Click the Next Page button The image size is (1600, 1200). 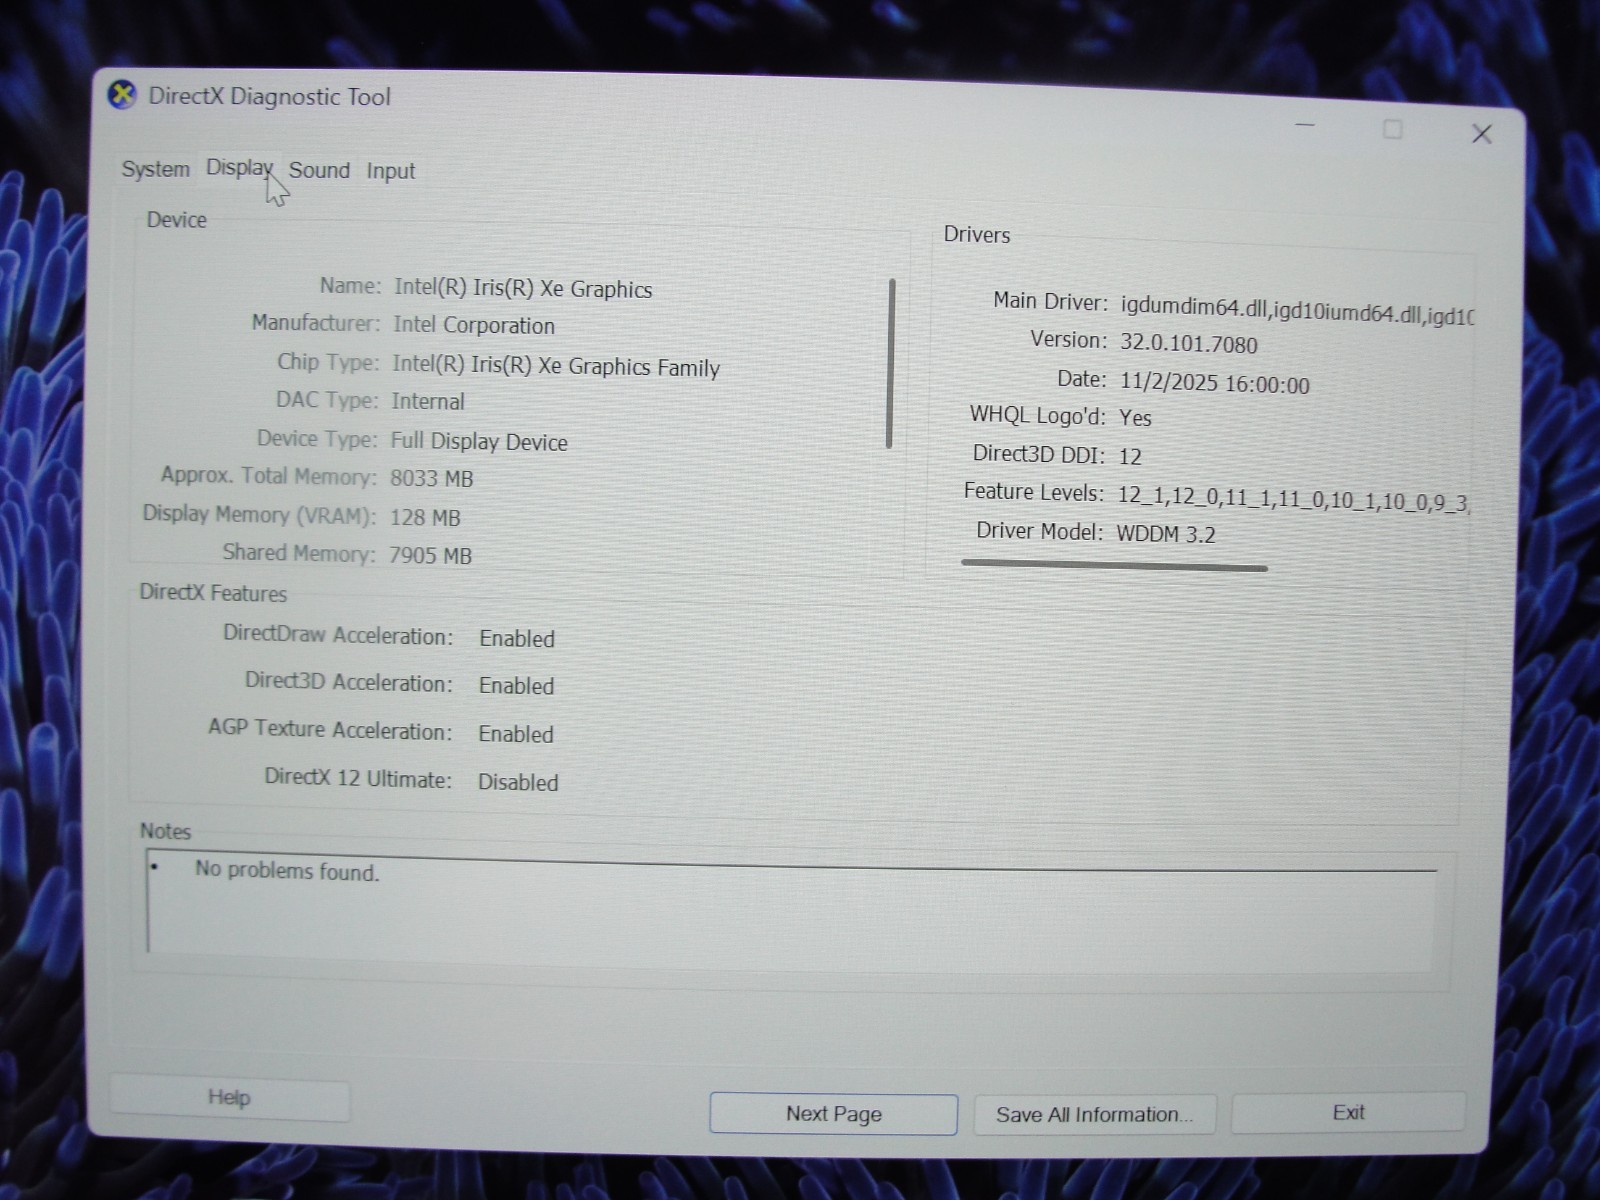(x=833, y=1114)
